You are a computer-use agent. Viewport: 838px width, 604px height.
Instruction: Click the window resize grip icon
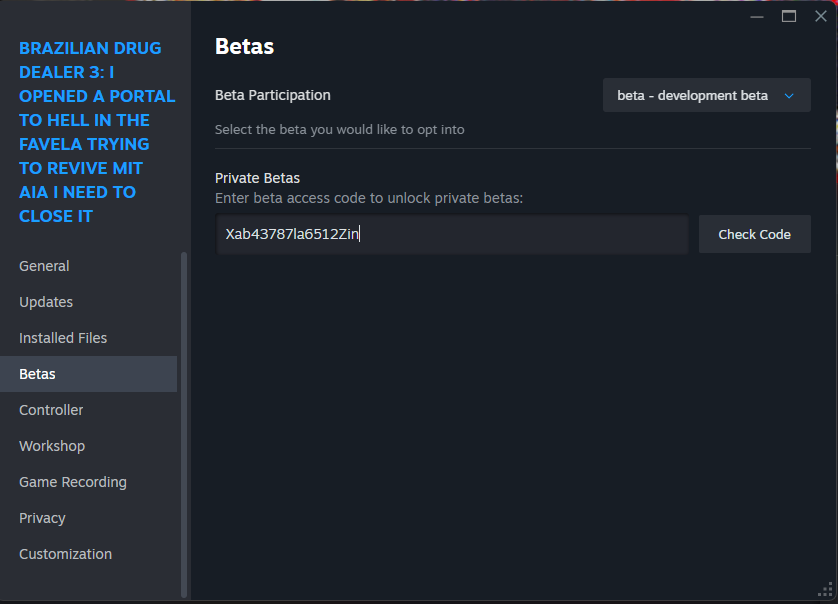point(825,590)
